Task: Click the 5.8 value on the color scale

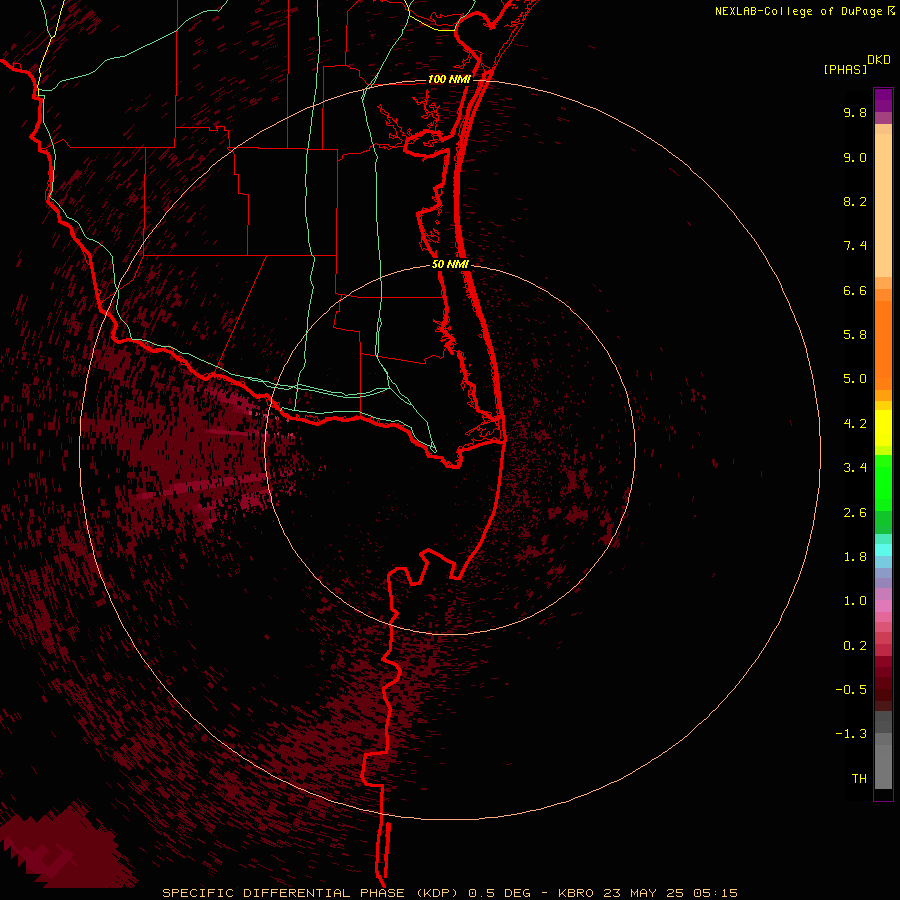Action: pos(855,335)
